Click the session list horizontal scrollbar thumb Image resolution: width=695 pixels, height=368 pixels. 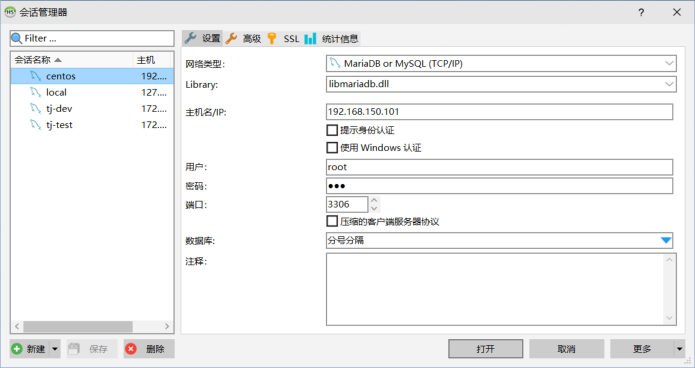click(x=78, y=327)
